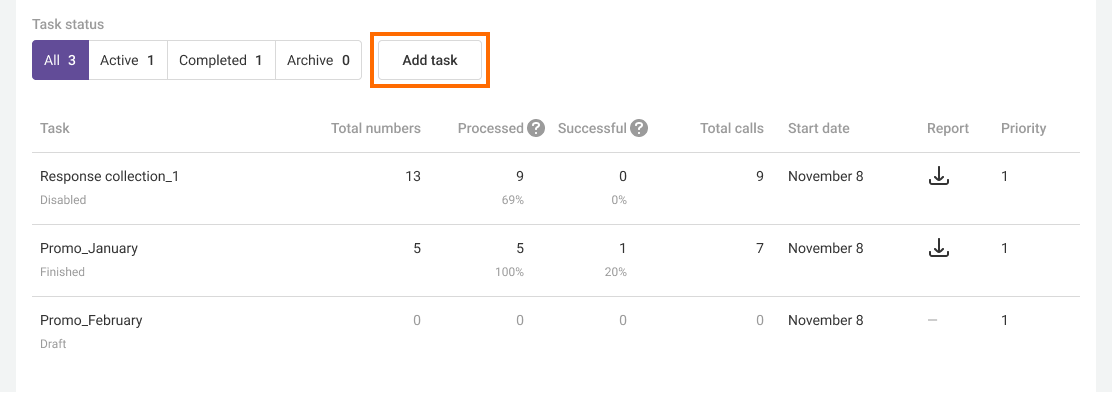Select the All tasks tab
This screenshot has width=1112, height=416.
tap(60, 60)
